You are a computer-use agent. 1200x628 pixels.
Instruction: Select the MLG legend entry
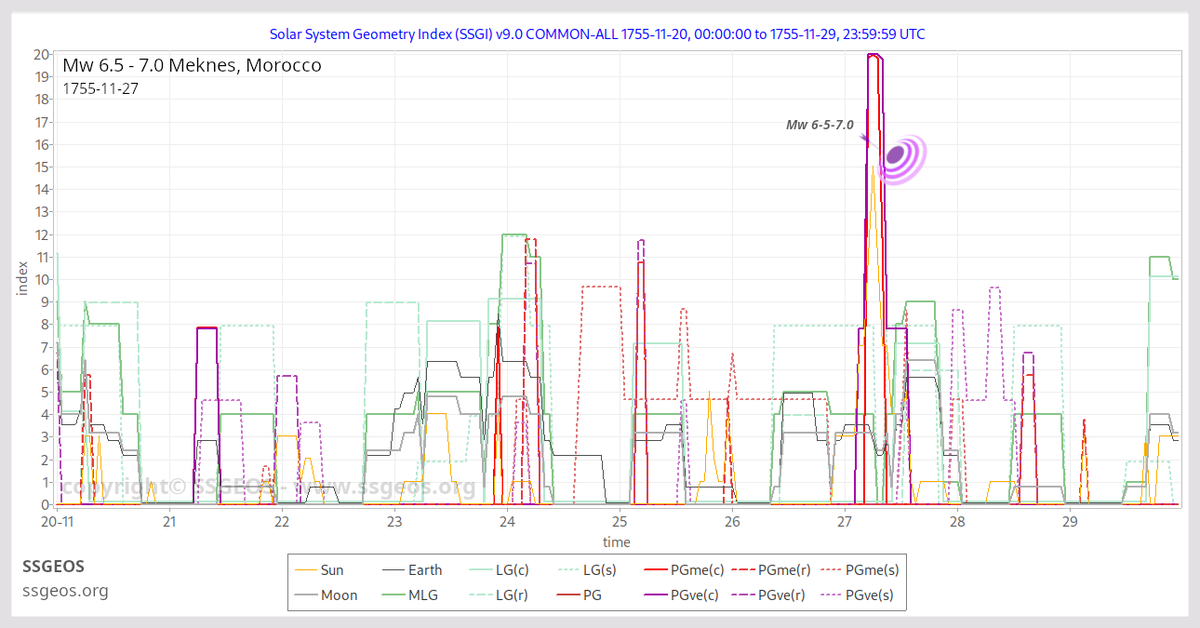(x=410, y=595)
